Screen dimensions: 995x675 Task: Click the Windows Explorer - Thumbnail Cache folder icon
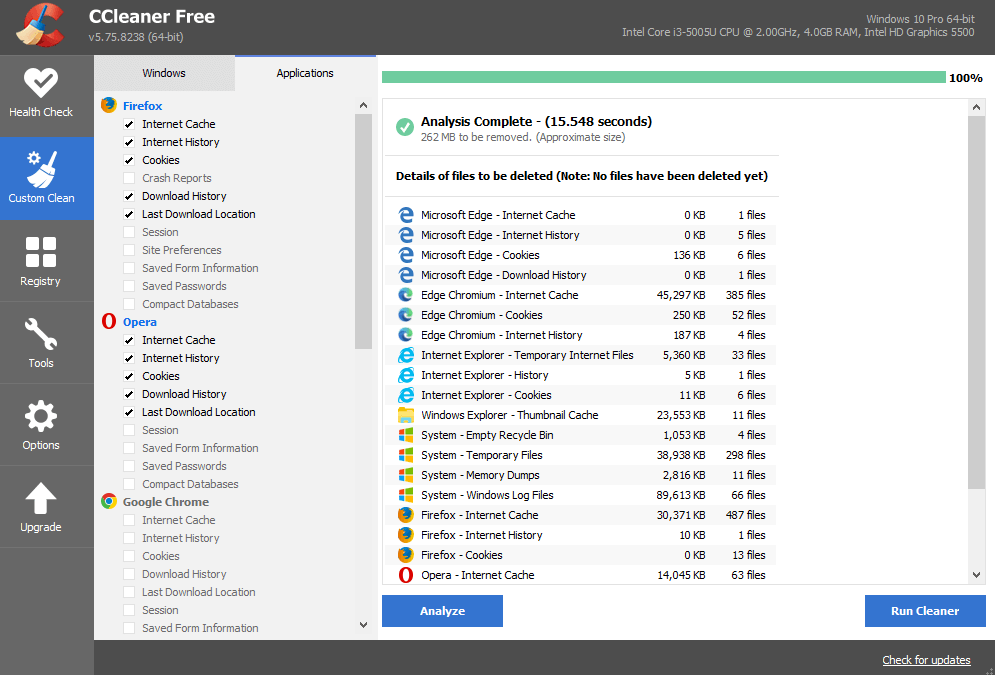[x=405, y=415]
